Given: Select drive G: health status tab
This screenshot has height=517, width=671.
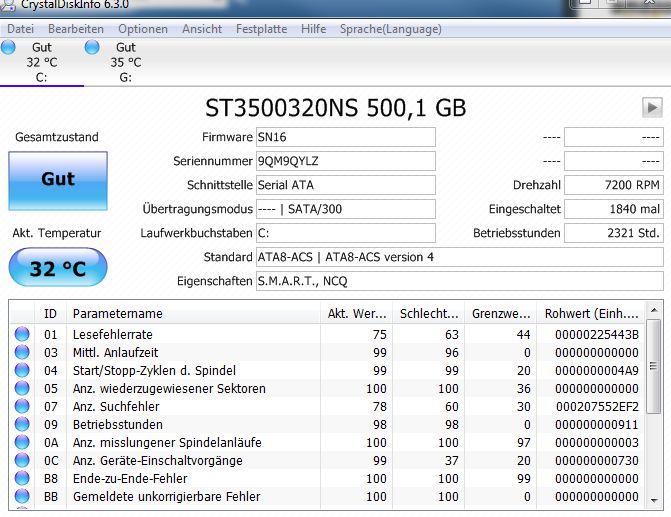Looking at the screenshot, I should pyautogui.click(x=125, y=62).
